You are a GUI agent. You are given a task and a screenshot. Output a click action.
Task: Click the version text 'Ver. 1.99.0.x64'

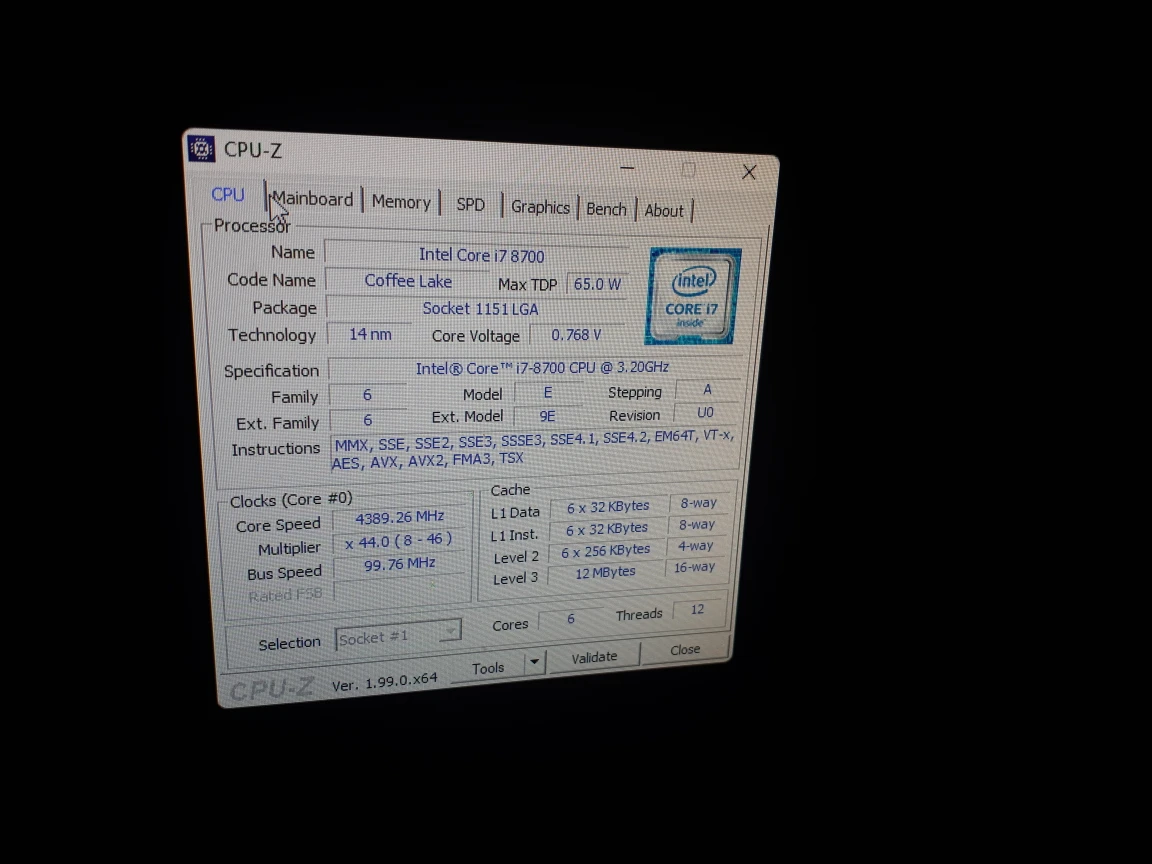(x=384, y=682)
